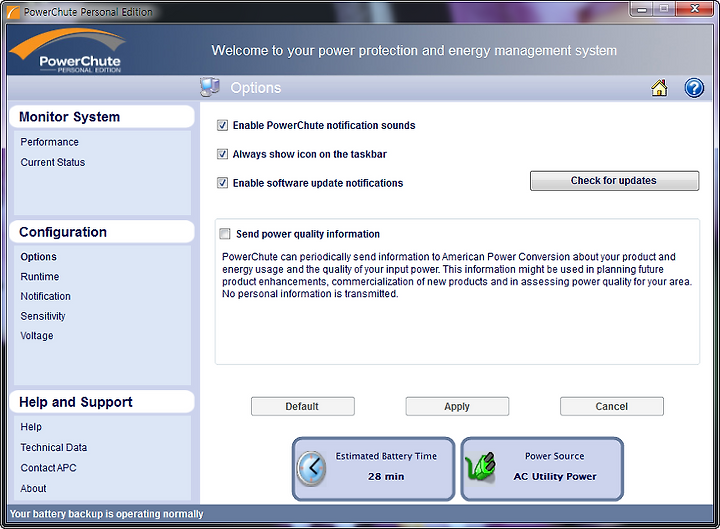
Task: Open the About page
Action: pyautogui.click(x=34, y=489)
